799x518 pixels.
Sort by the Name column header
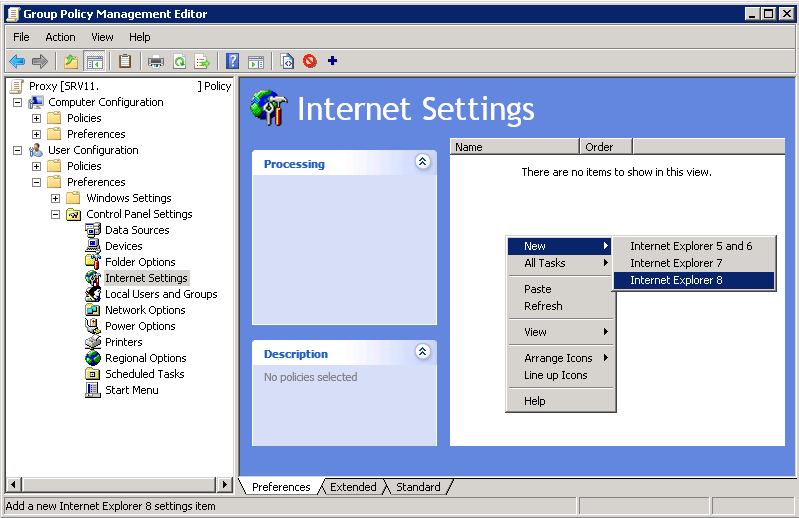(515, 147)
